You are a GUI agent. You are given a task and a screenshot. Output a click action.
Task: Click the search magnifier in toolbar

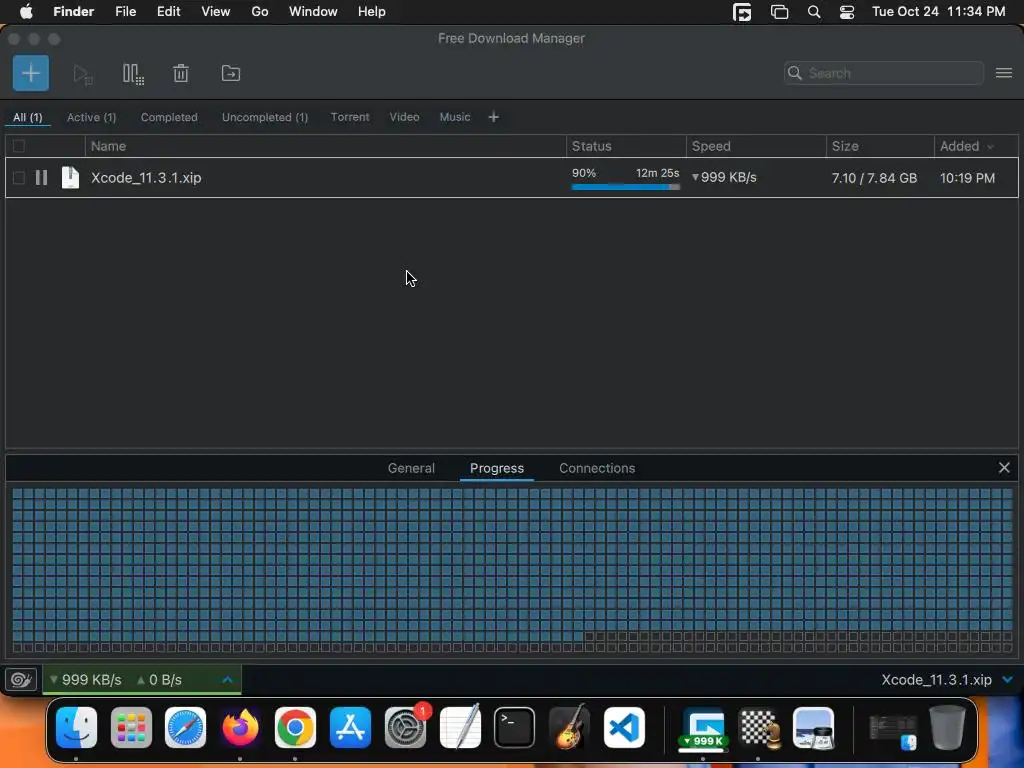coord(795,73)
